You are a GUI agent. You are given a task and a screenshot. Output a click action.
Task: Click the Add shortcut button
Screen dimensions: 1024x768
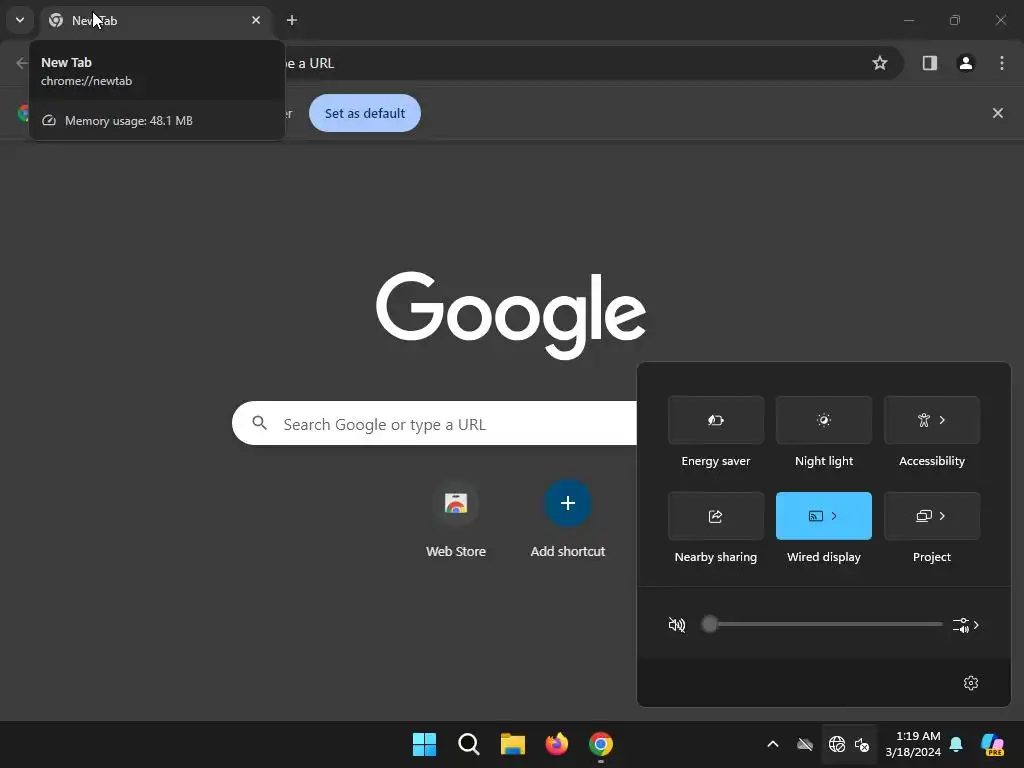point(568,519)
